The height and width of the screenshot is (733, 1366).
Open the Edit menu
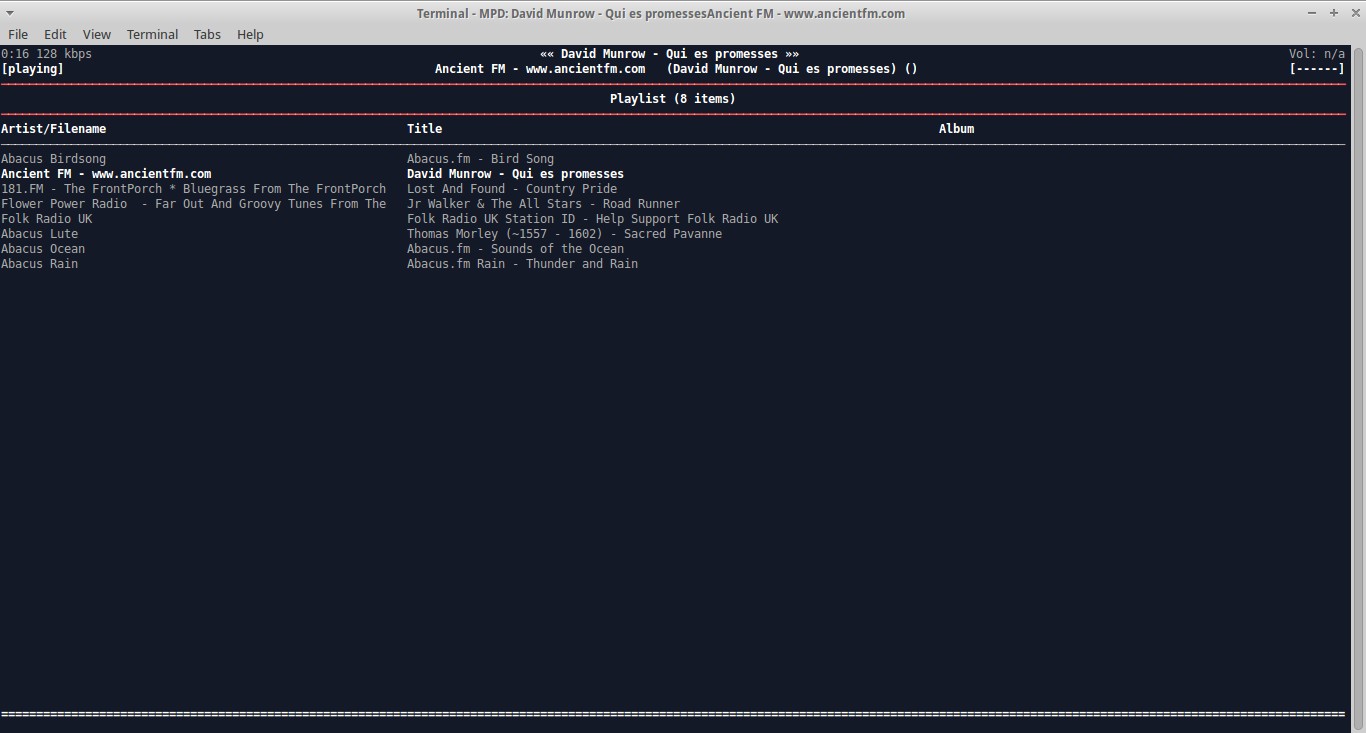pyautogui.click(x=55, y=34)
